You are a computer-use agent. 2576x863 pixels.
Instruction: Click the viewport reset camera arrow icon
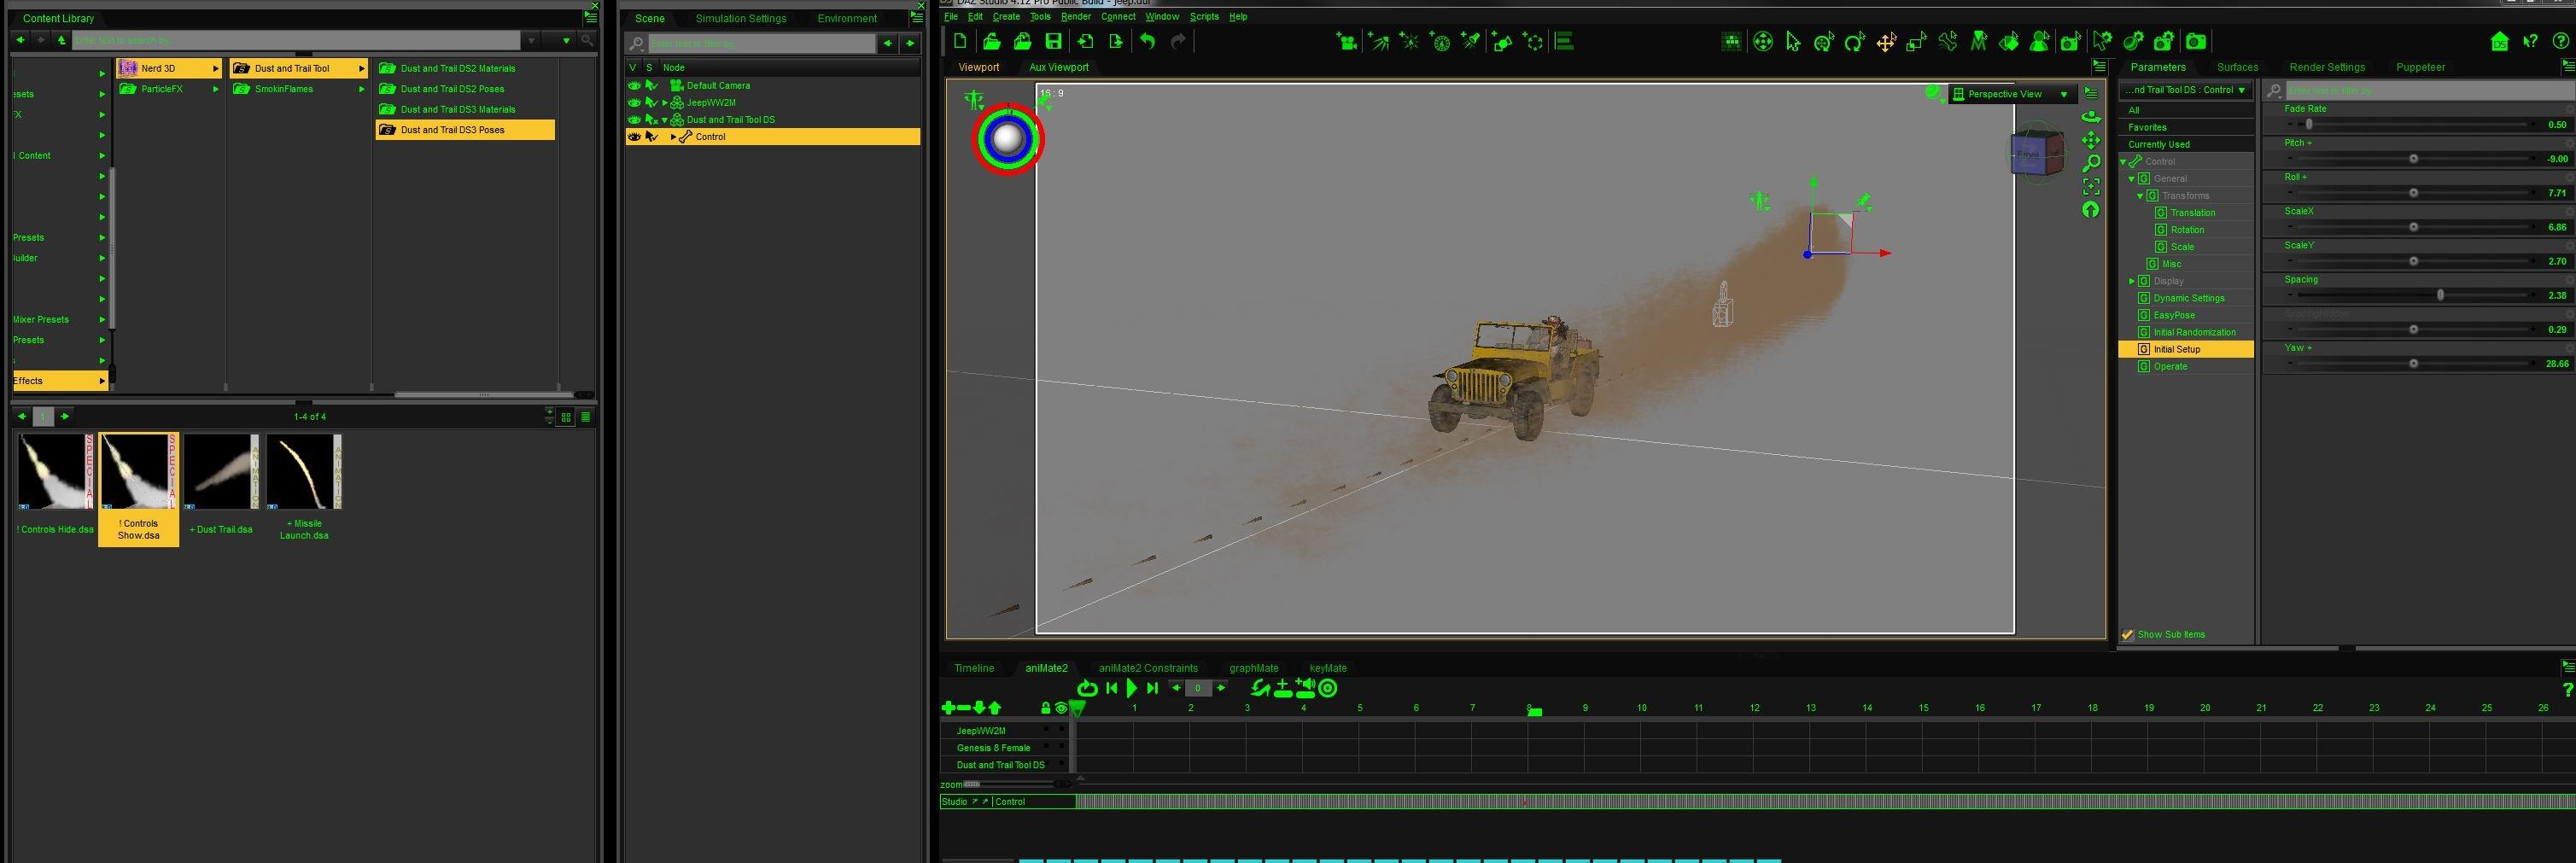[x=2090, y=209]
